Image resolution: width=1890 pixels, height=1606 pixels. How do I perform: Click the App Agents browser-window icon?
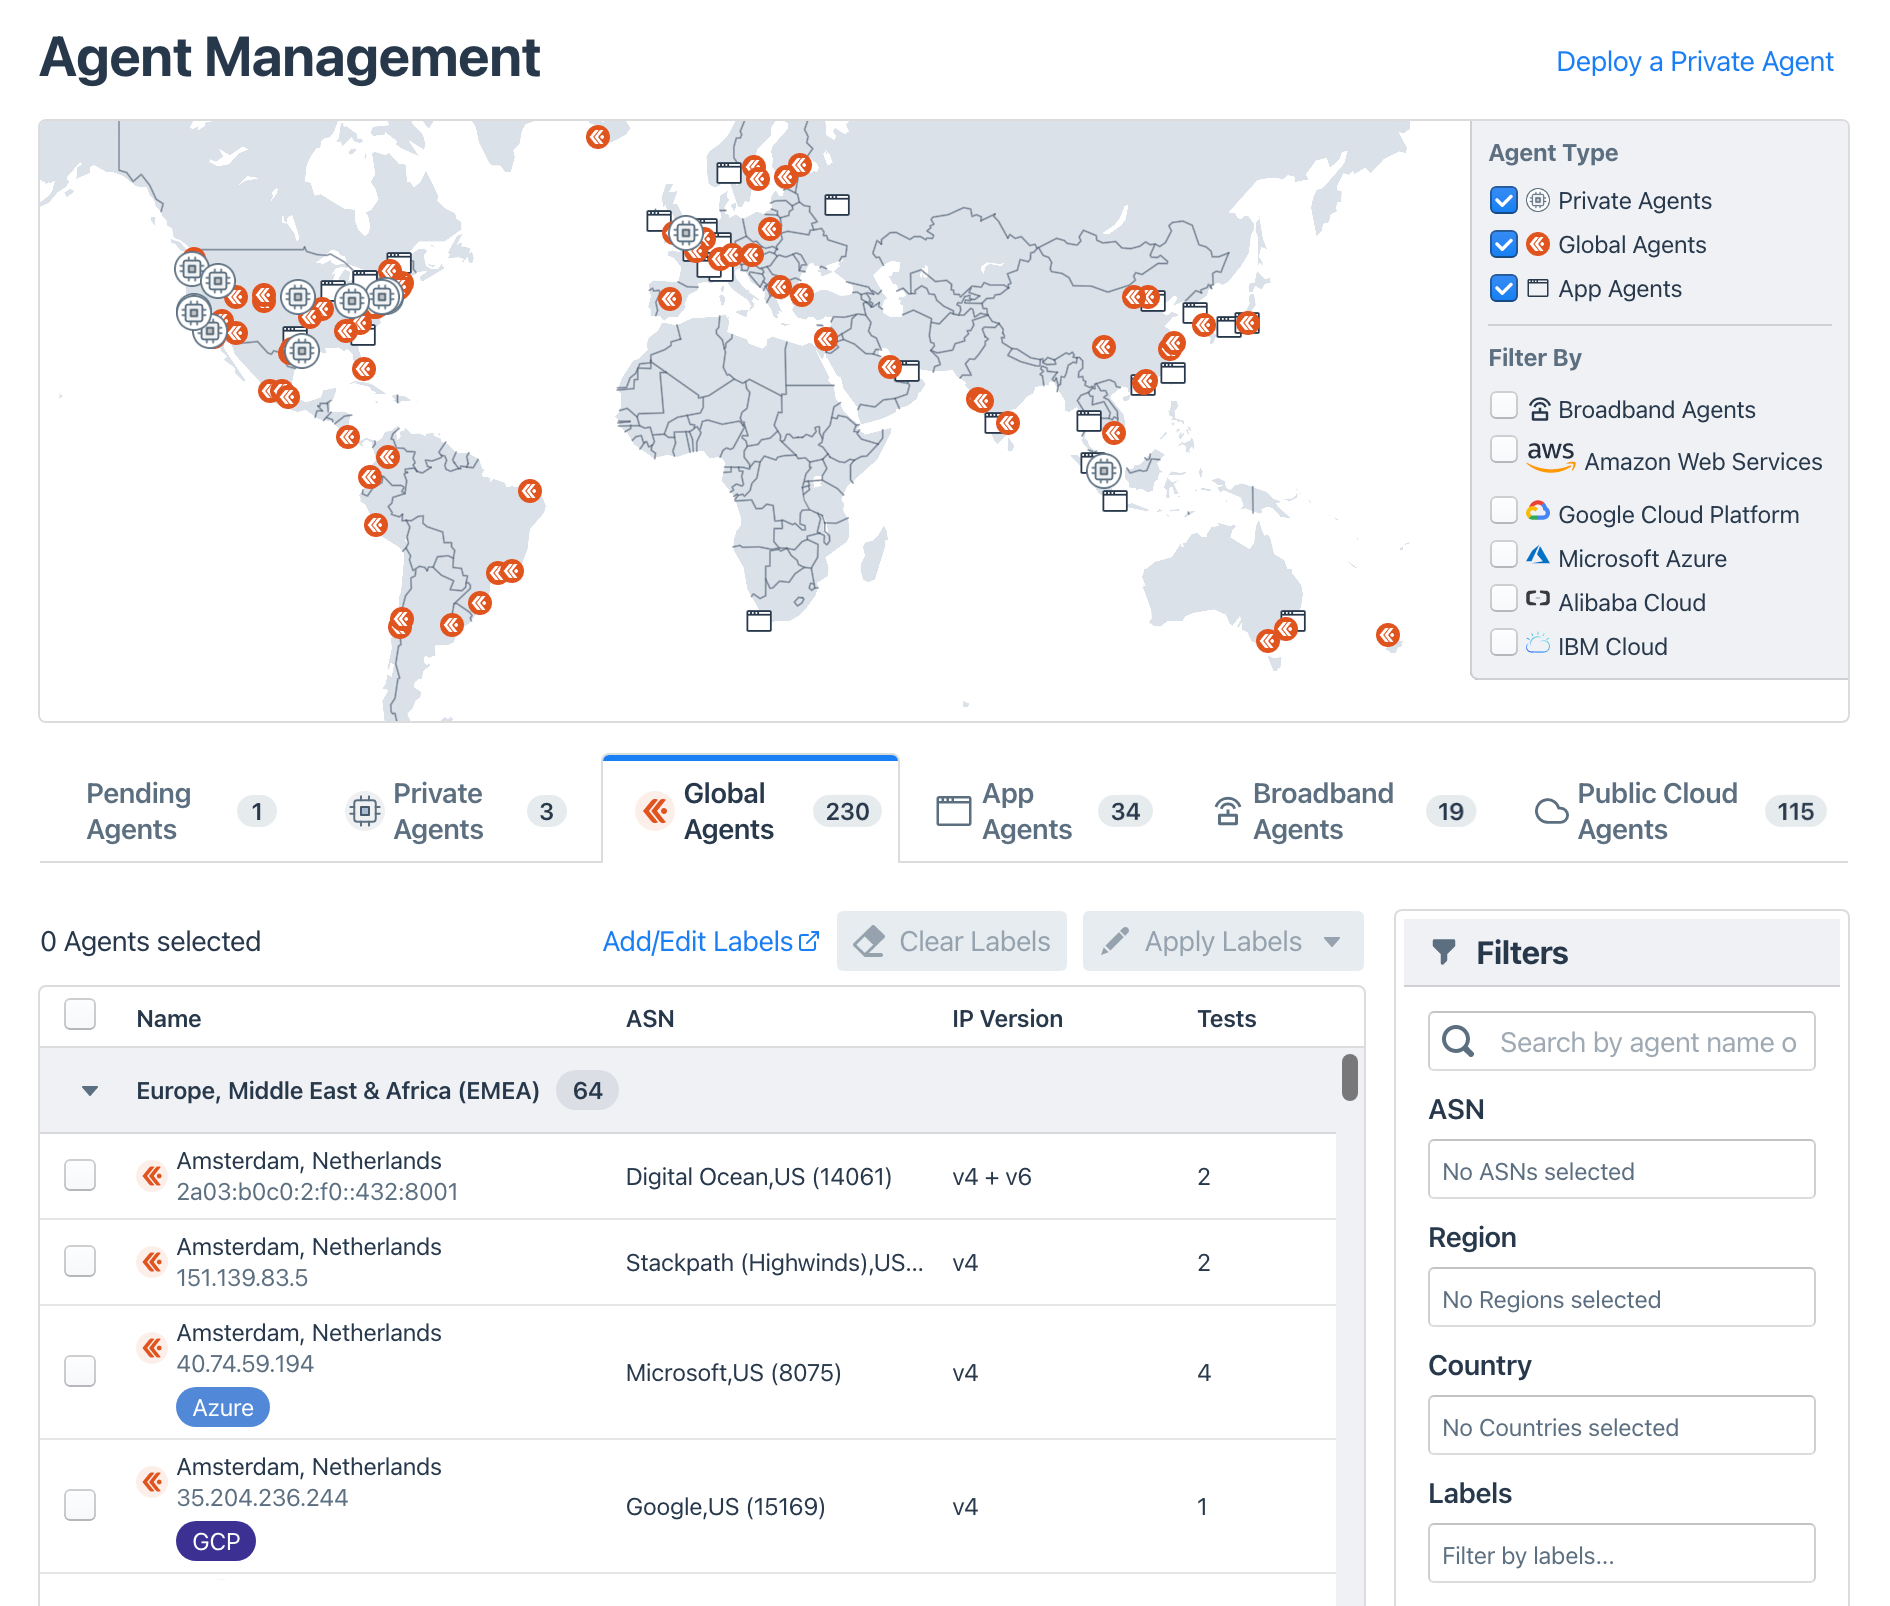click(951, 811)
